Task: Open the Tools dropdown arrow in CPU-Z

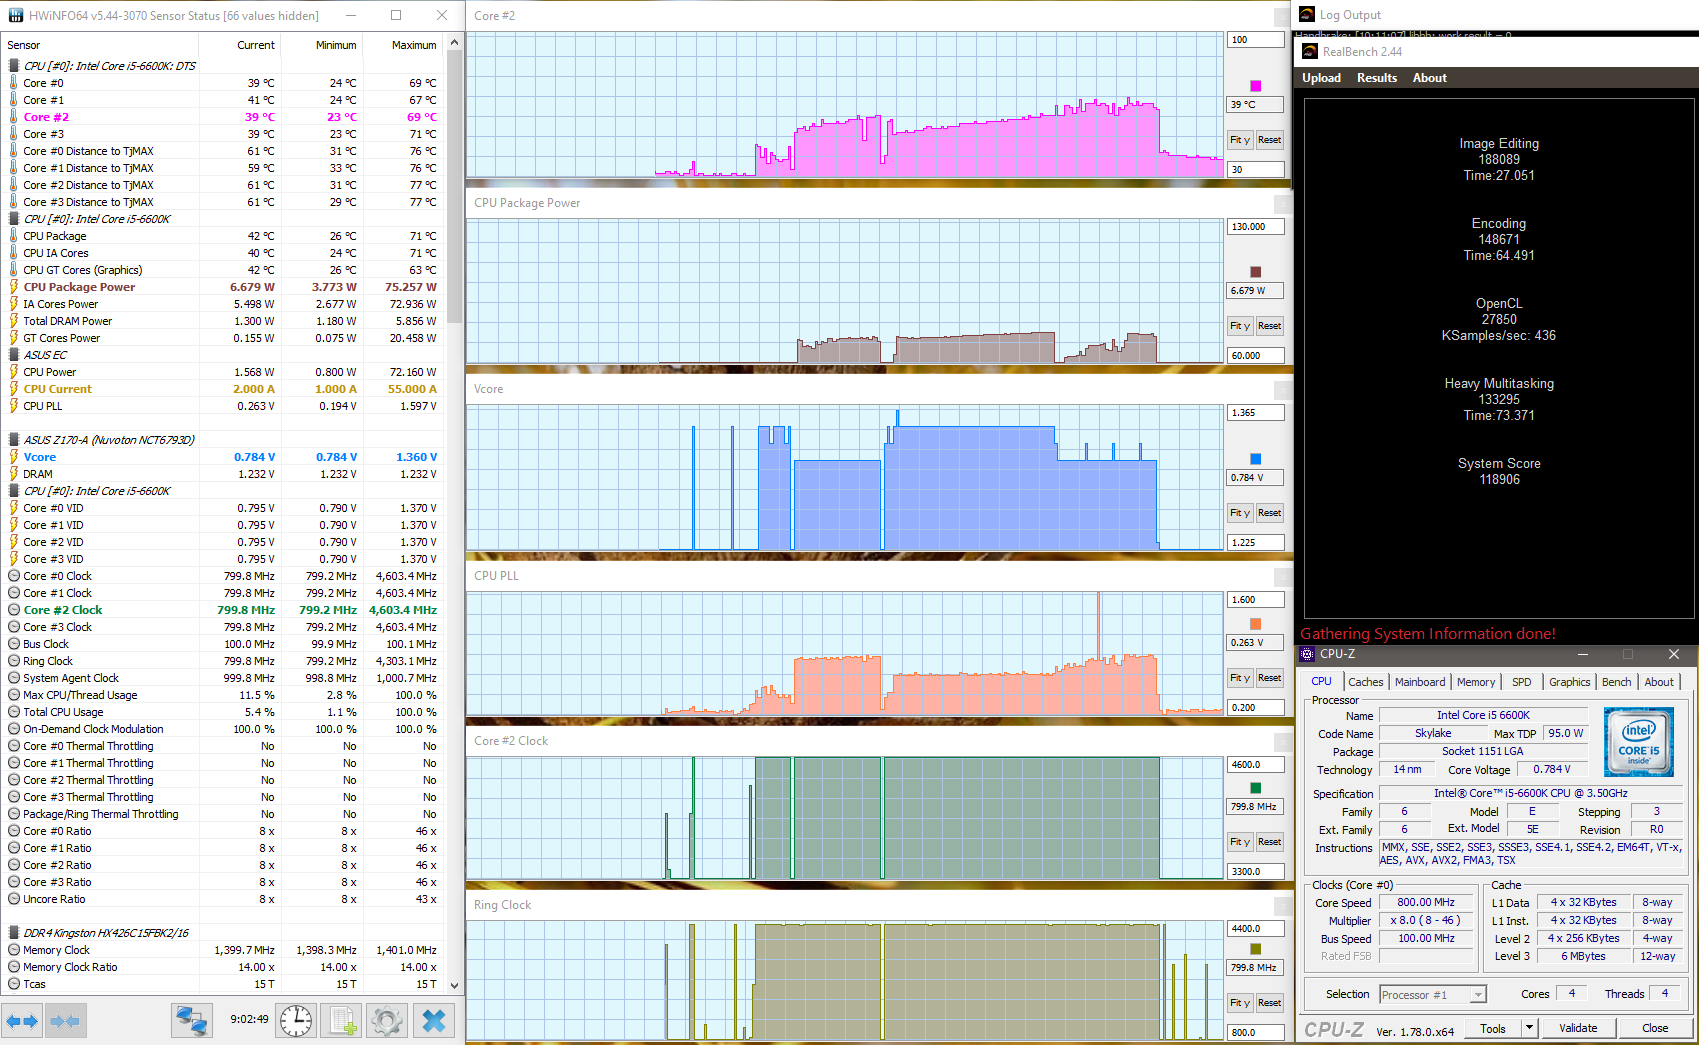Action: click(x=1529, y=1027)
